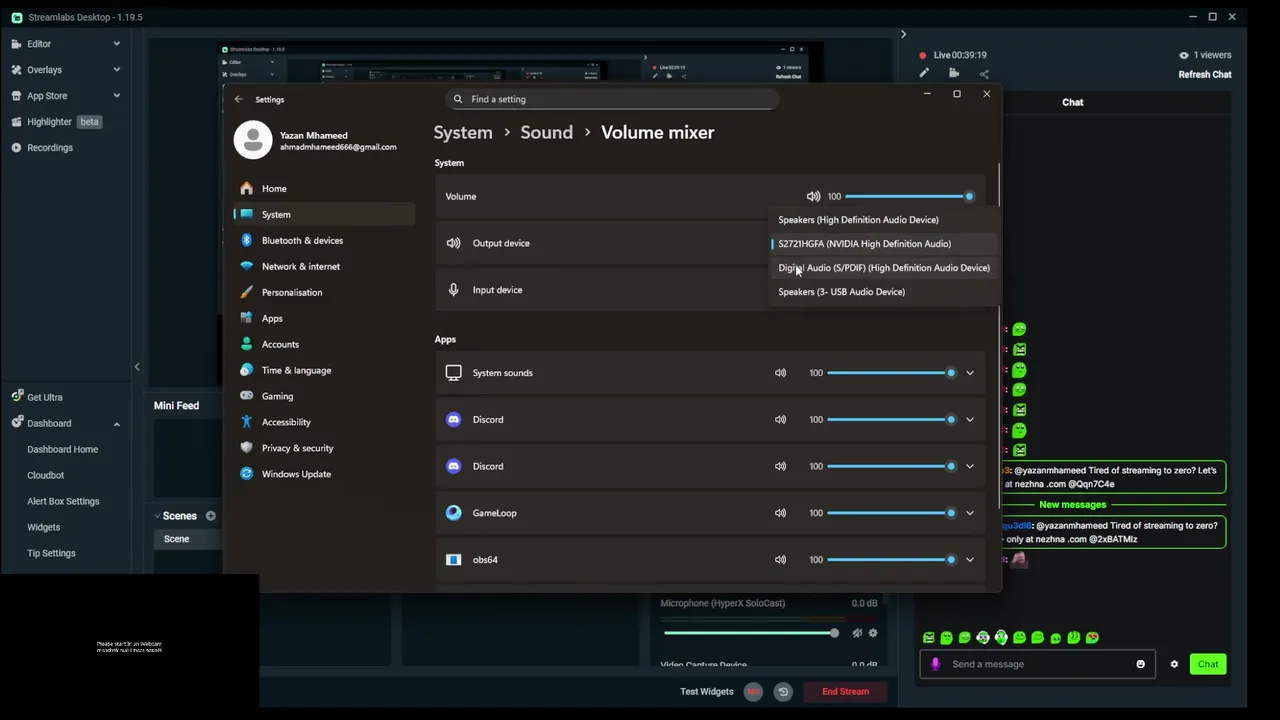
Task: Add a new scene with plus icon
Action: tap(210, 516)
